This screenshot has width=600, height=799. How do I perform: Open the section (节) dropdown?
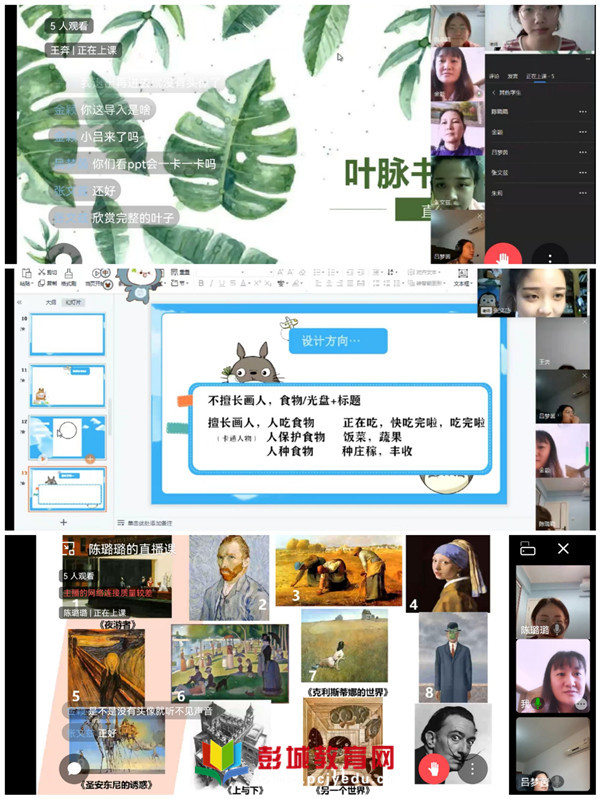click(x=180, y=283)
